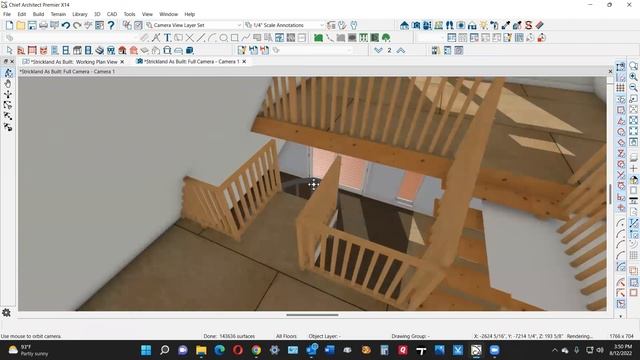Open the File menu
The image size is (640, 360).
pyautogui.click(x=7, y=14)
